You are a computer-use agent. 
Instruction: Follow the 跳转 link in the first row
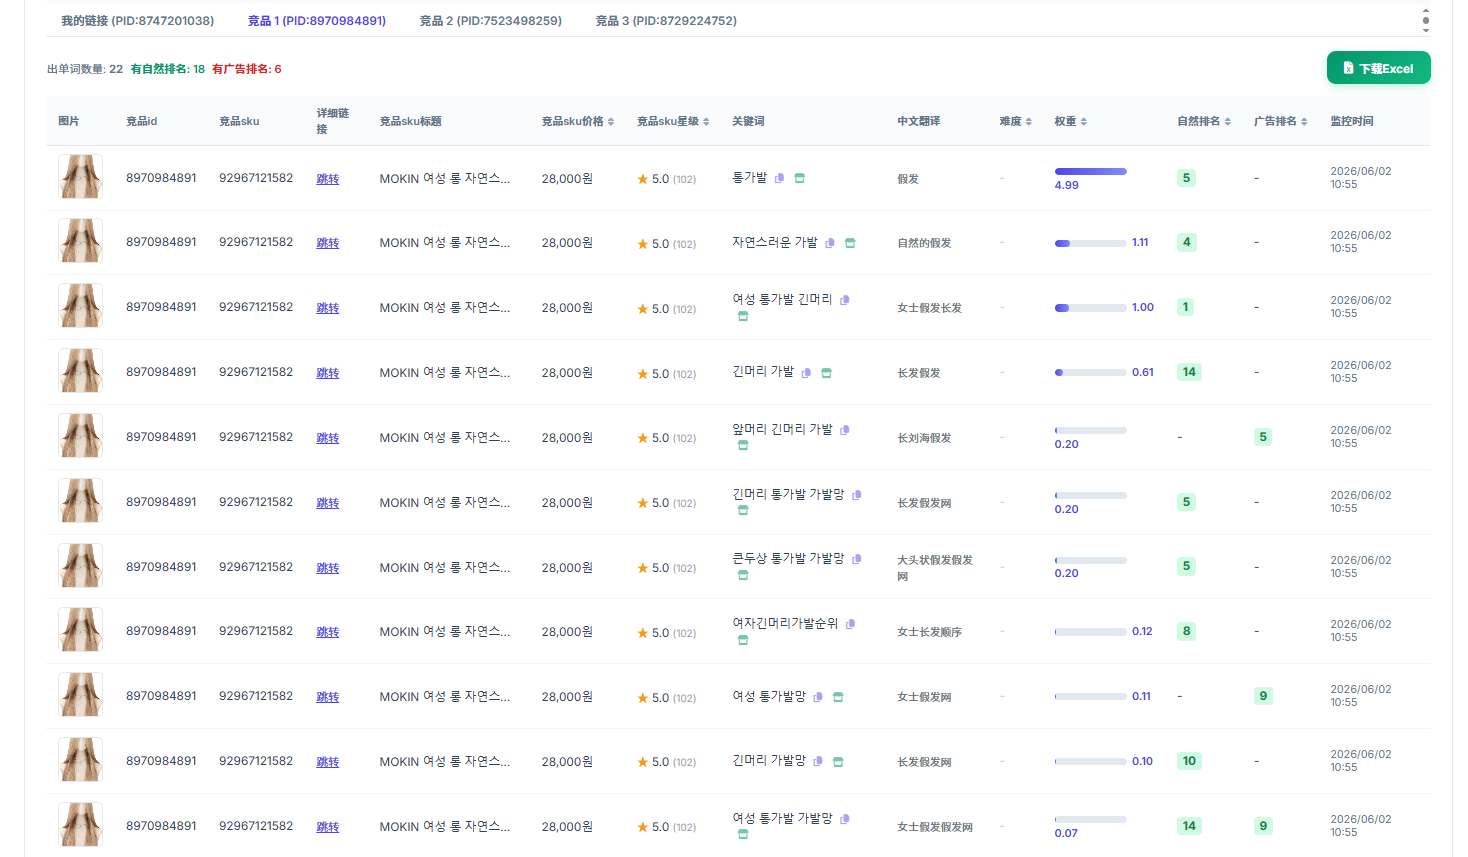pos(328,179)
